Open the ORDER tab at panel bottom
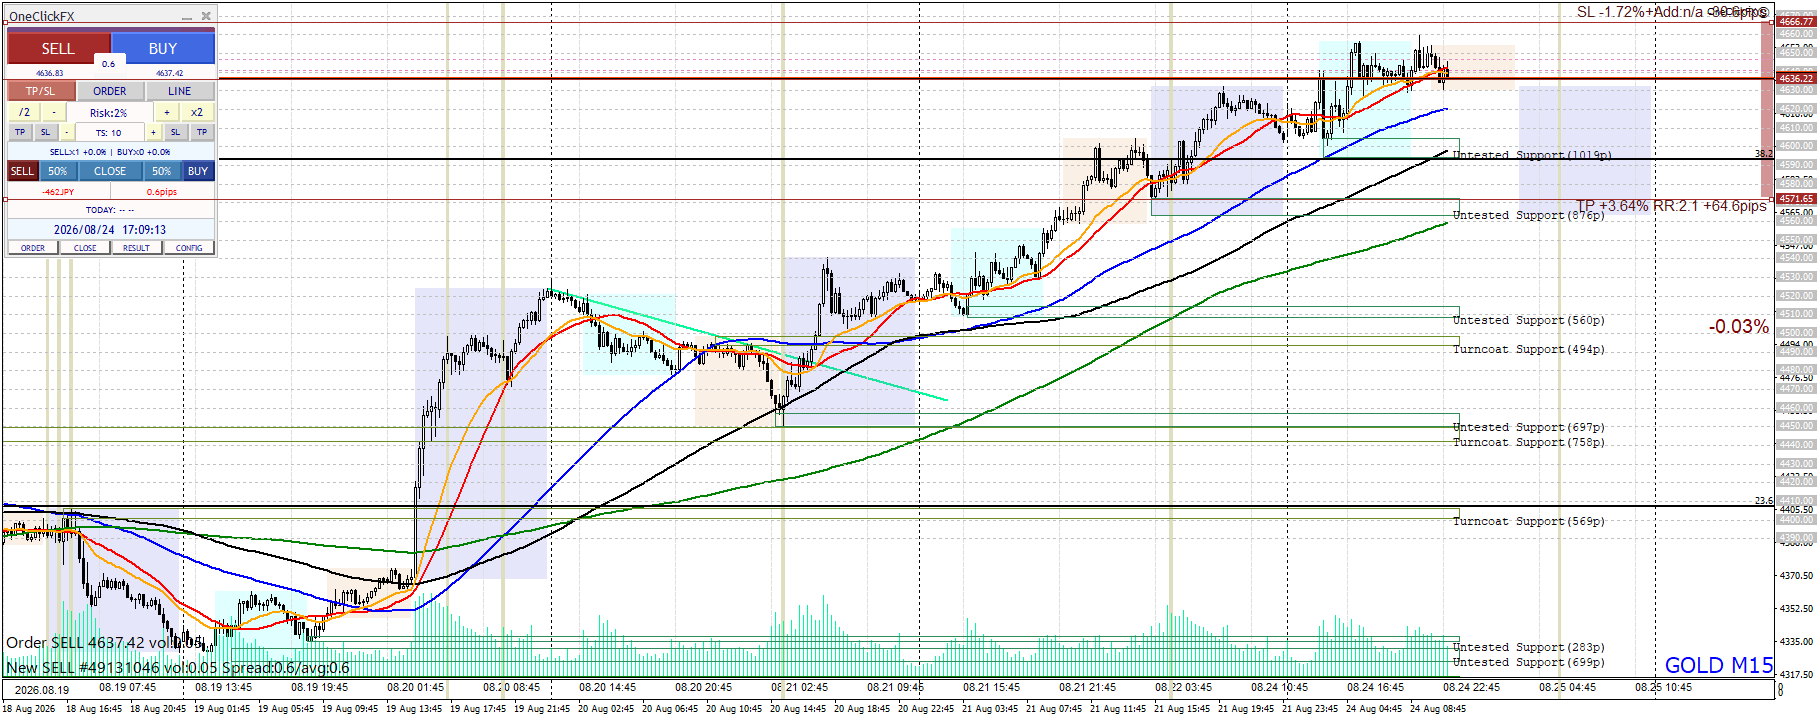Screen dimensions: 1820x720 33,248
